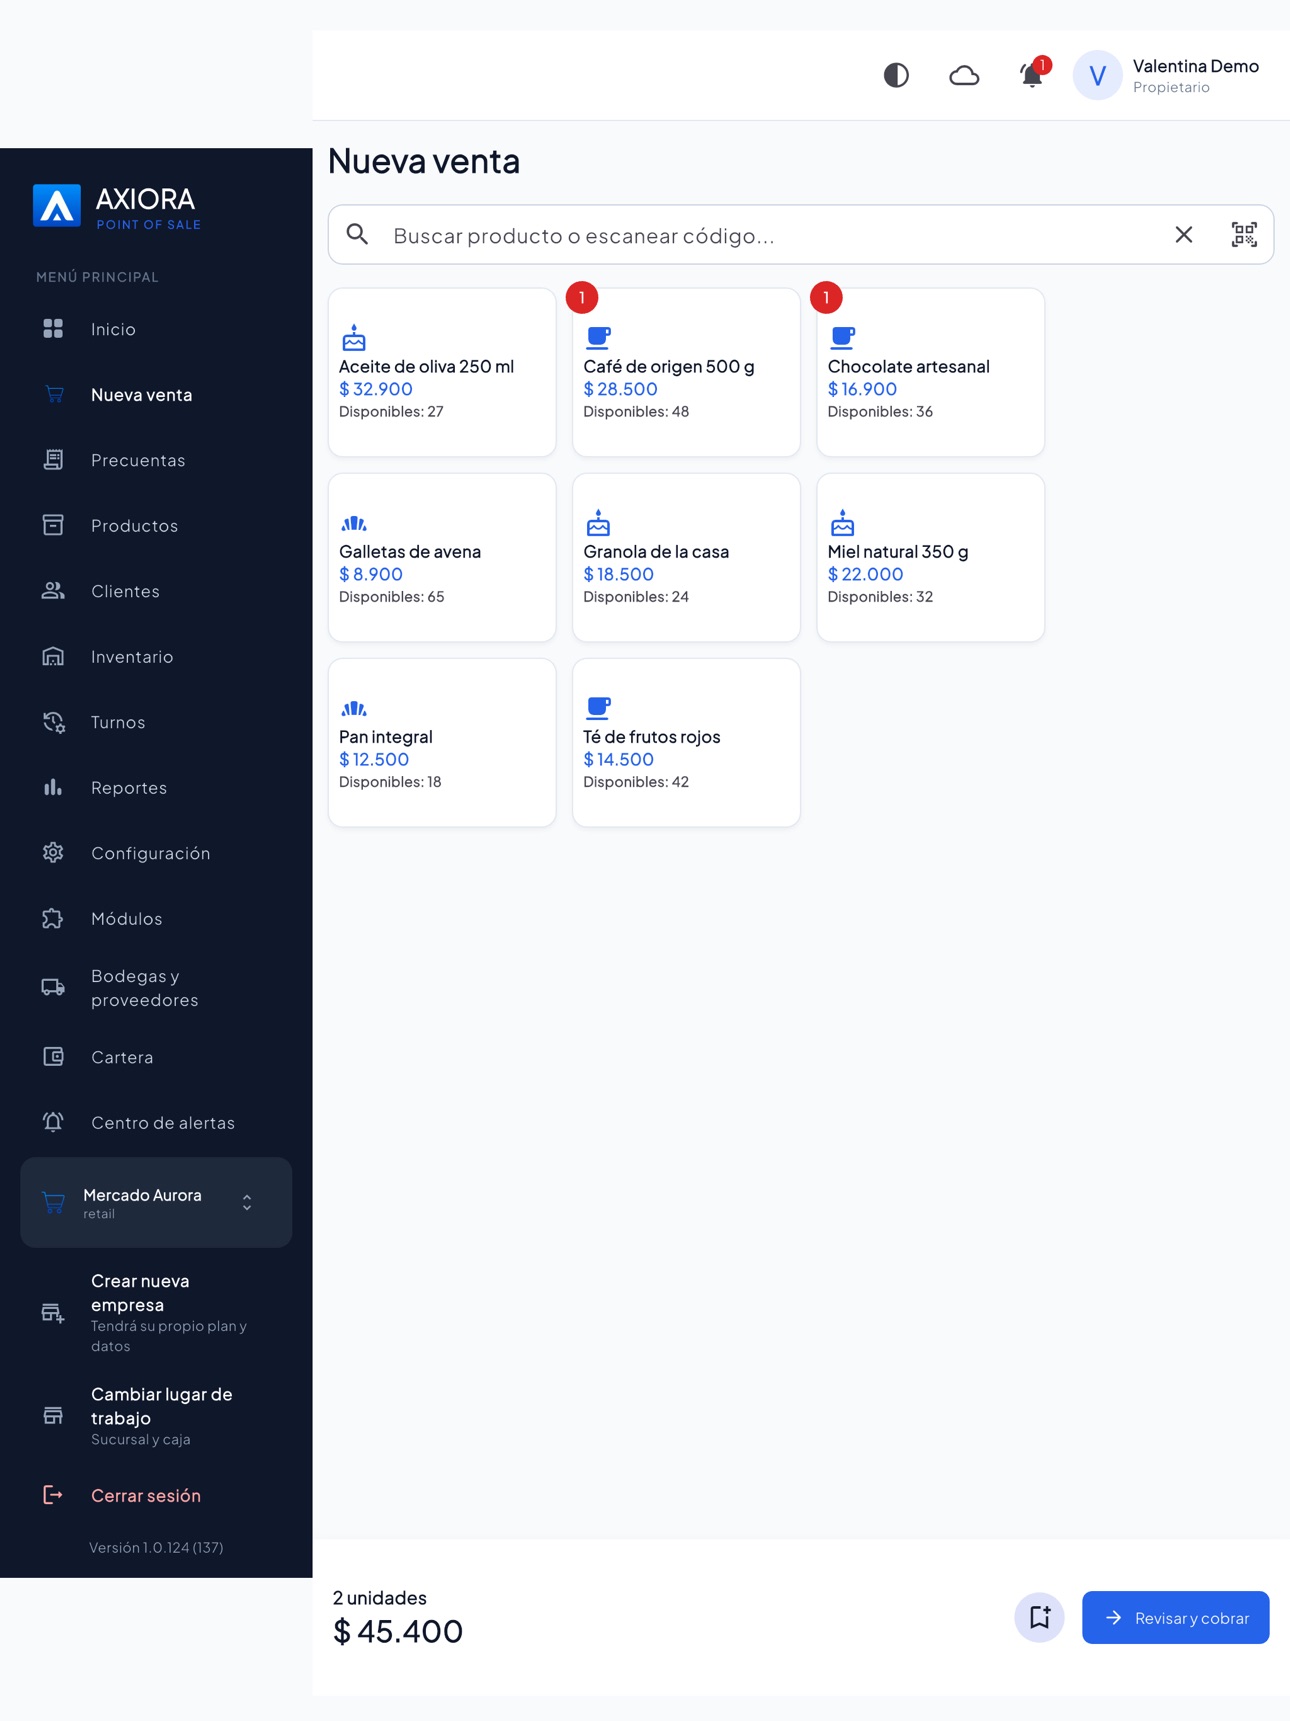1290x1721 pixels.
Task: Click Cerrar sesión to log out
Action: coord(156,1496)
